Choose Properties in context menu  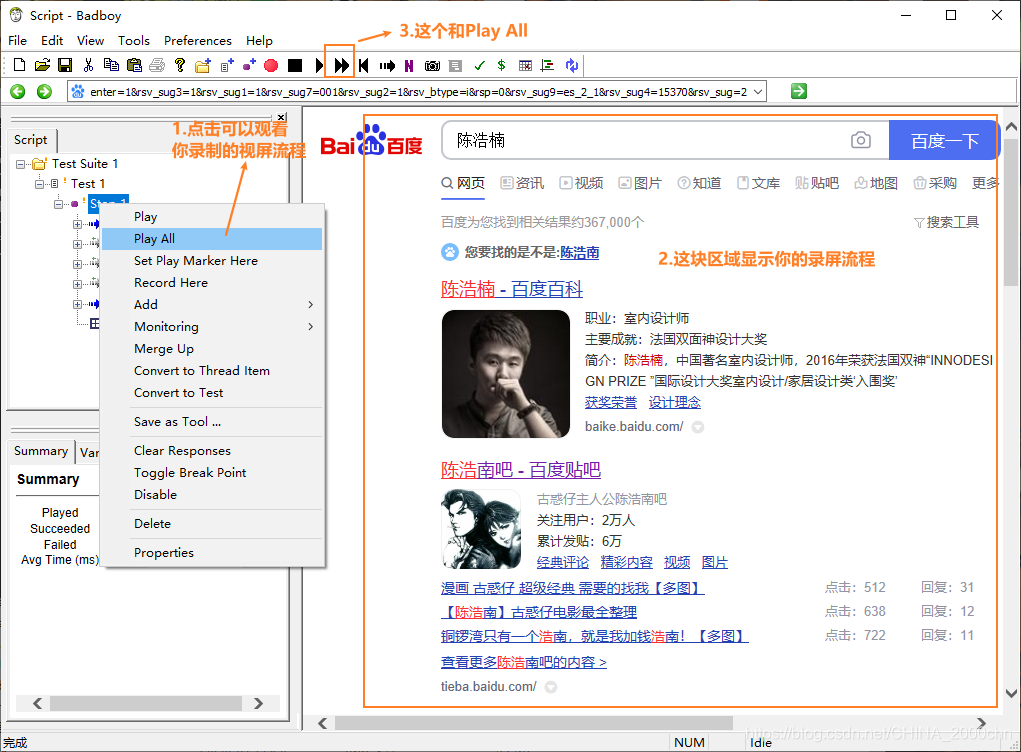[212, 553]
